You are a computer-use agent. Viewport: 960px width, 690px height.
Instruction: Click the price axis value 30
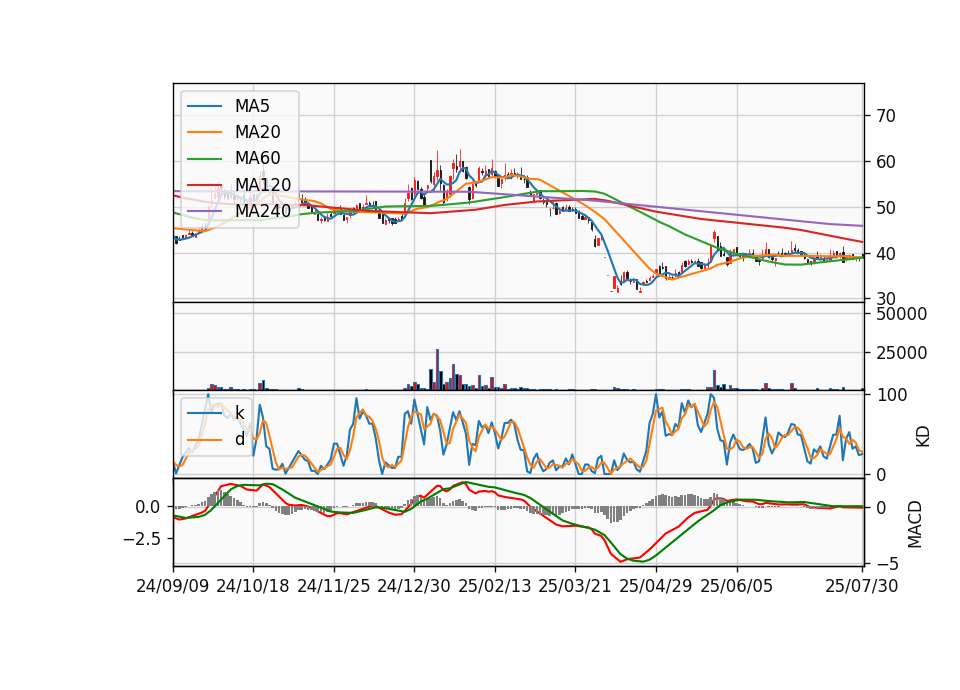pos(886,299)
